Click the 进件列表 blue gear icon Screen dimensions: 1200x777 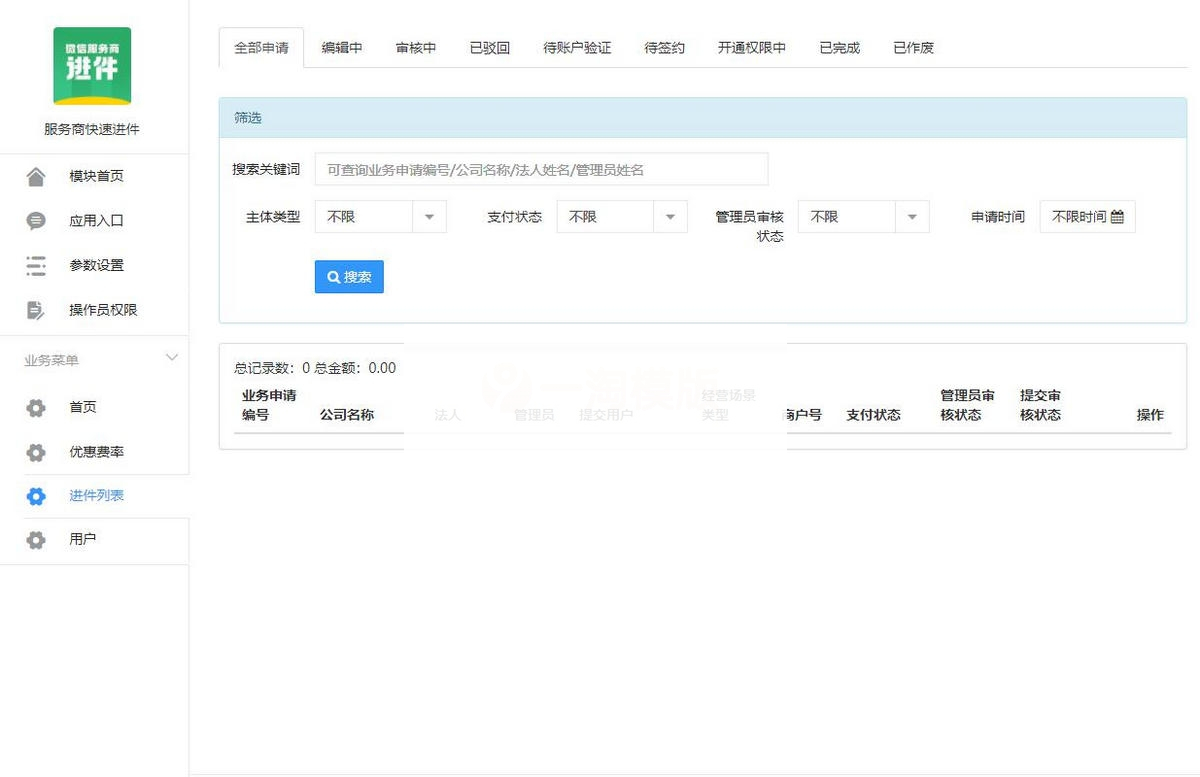36,495
